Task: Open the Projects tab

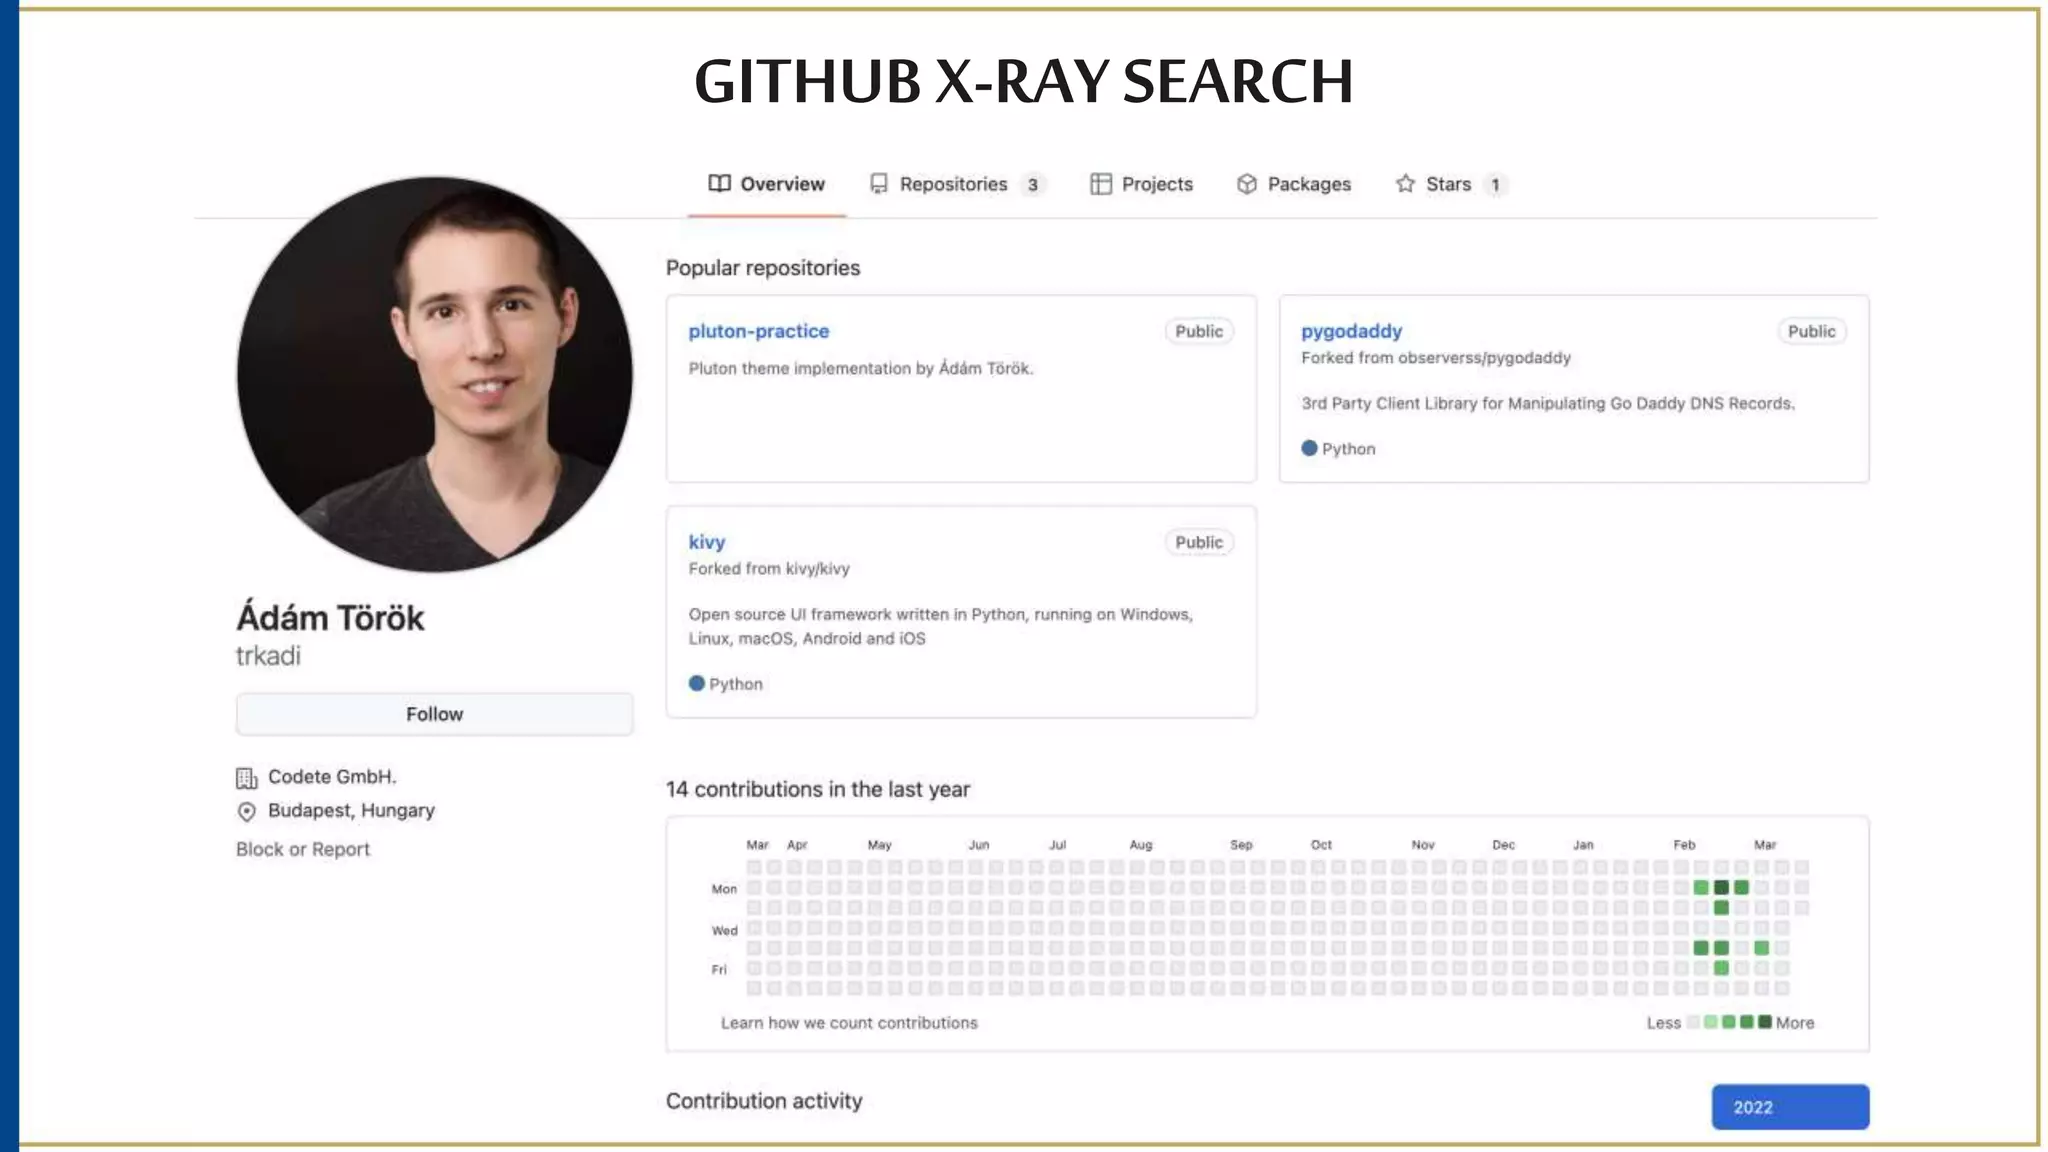Action: [x=1141, y=184]
